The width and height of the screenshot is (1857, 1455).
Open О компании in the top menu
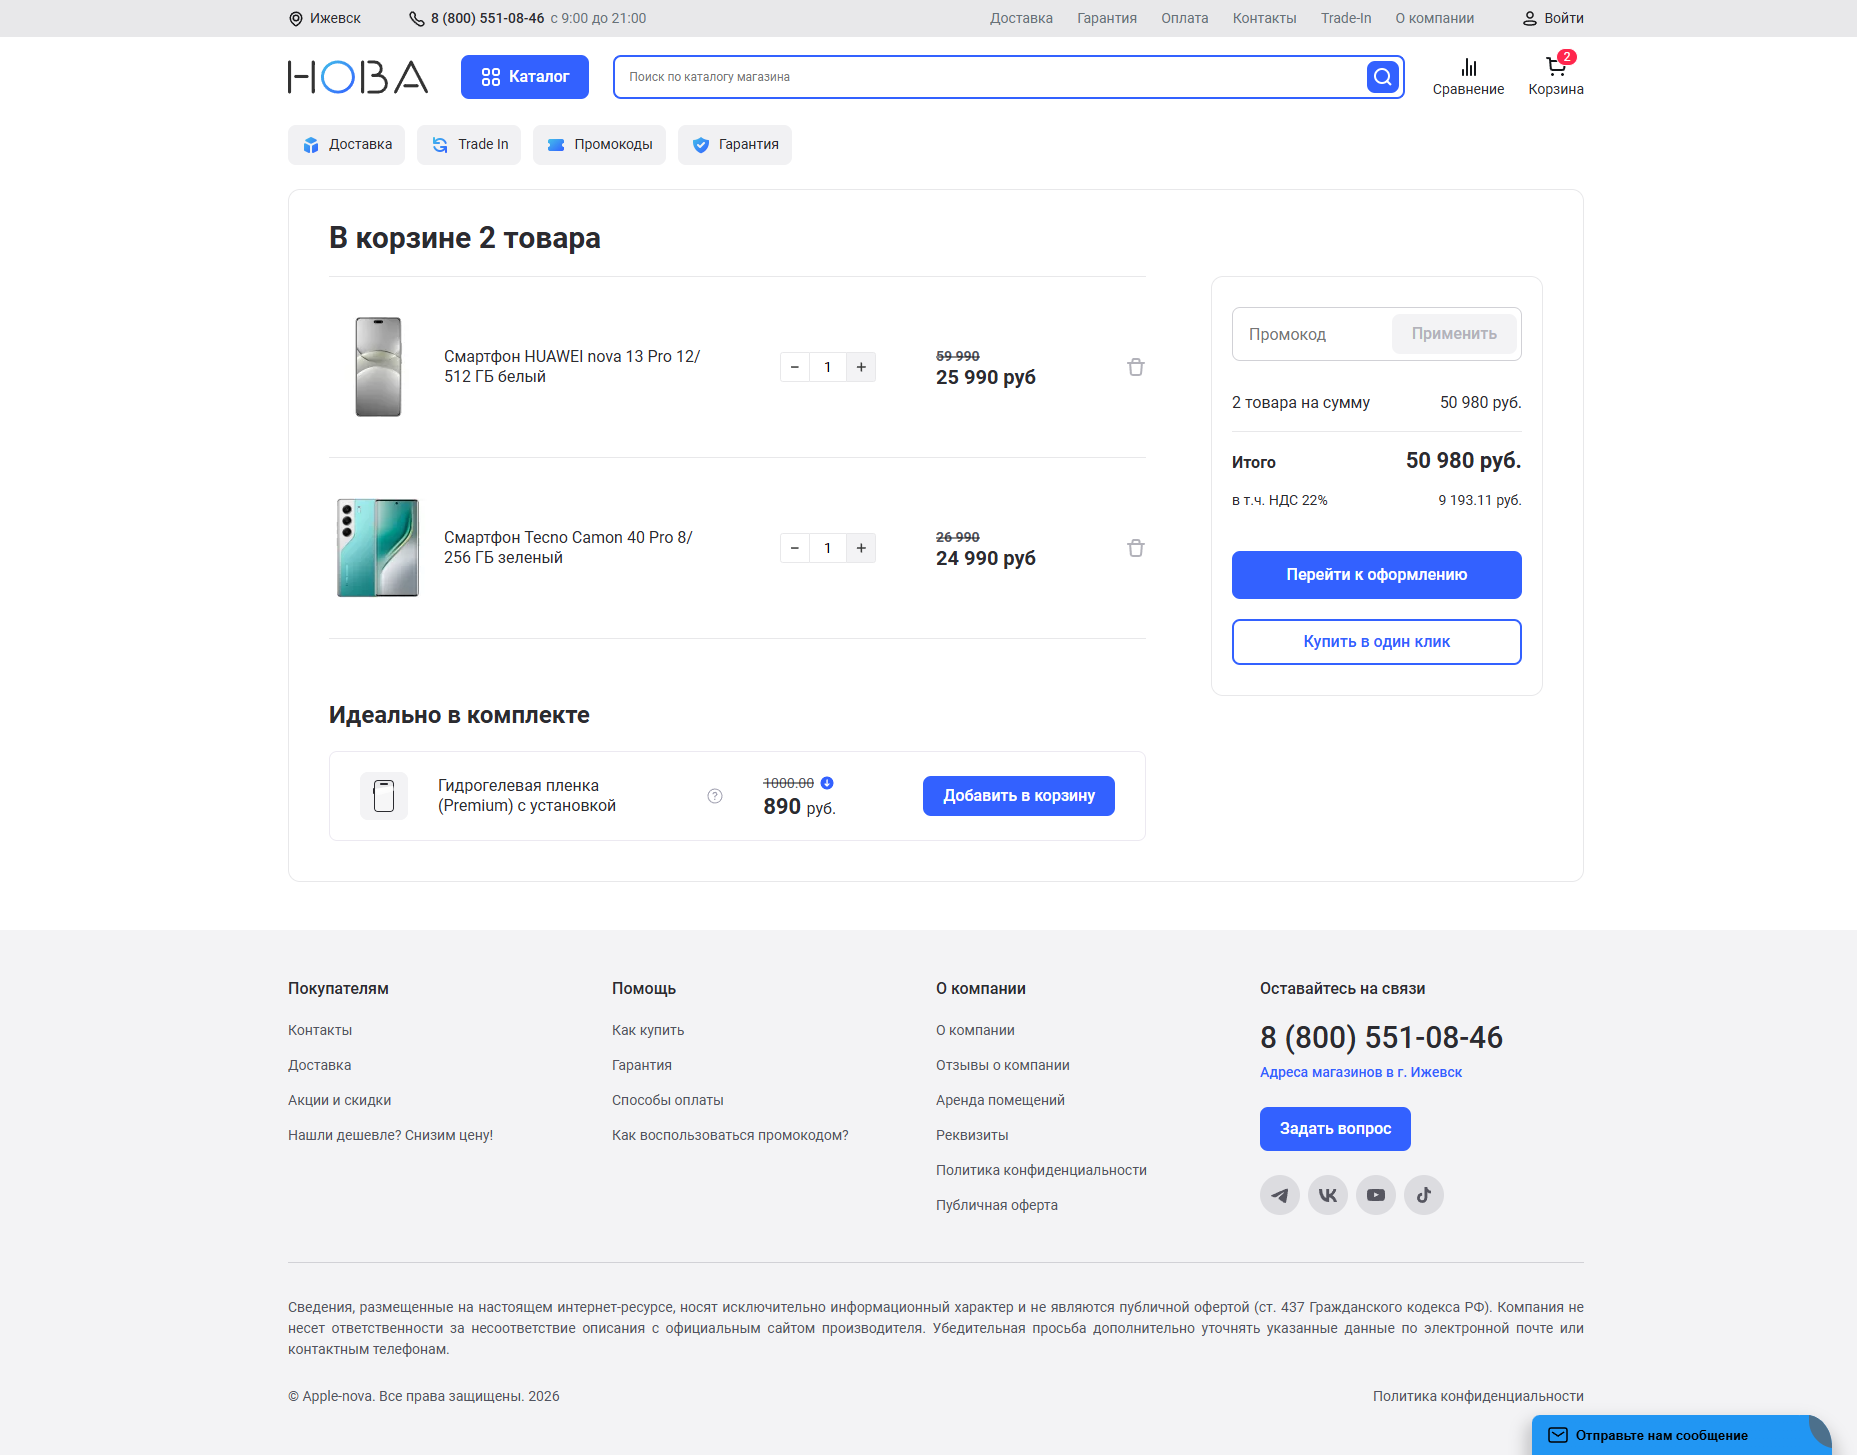click(x=1435, y=18)
